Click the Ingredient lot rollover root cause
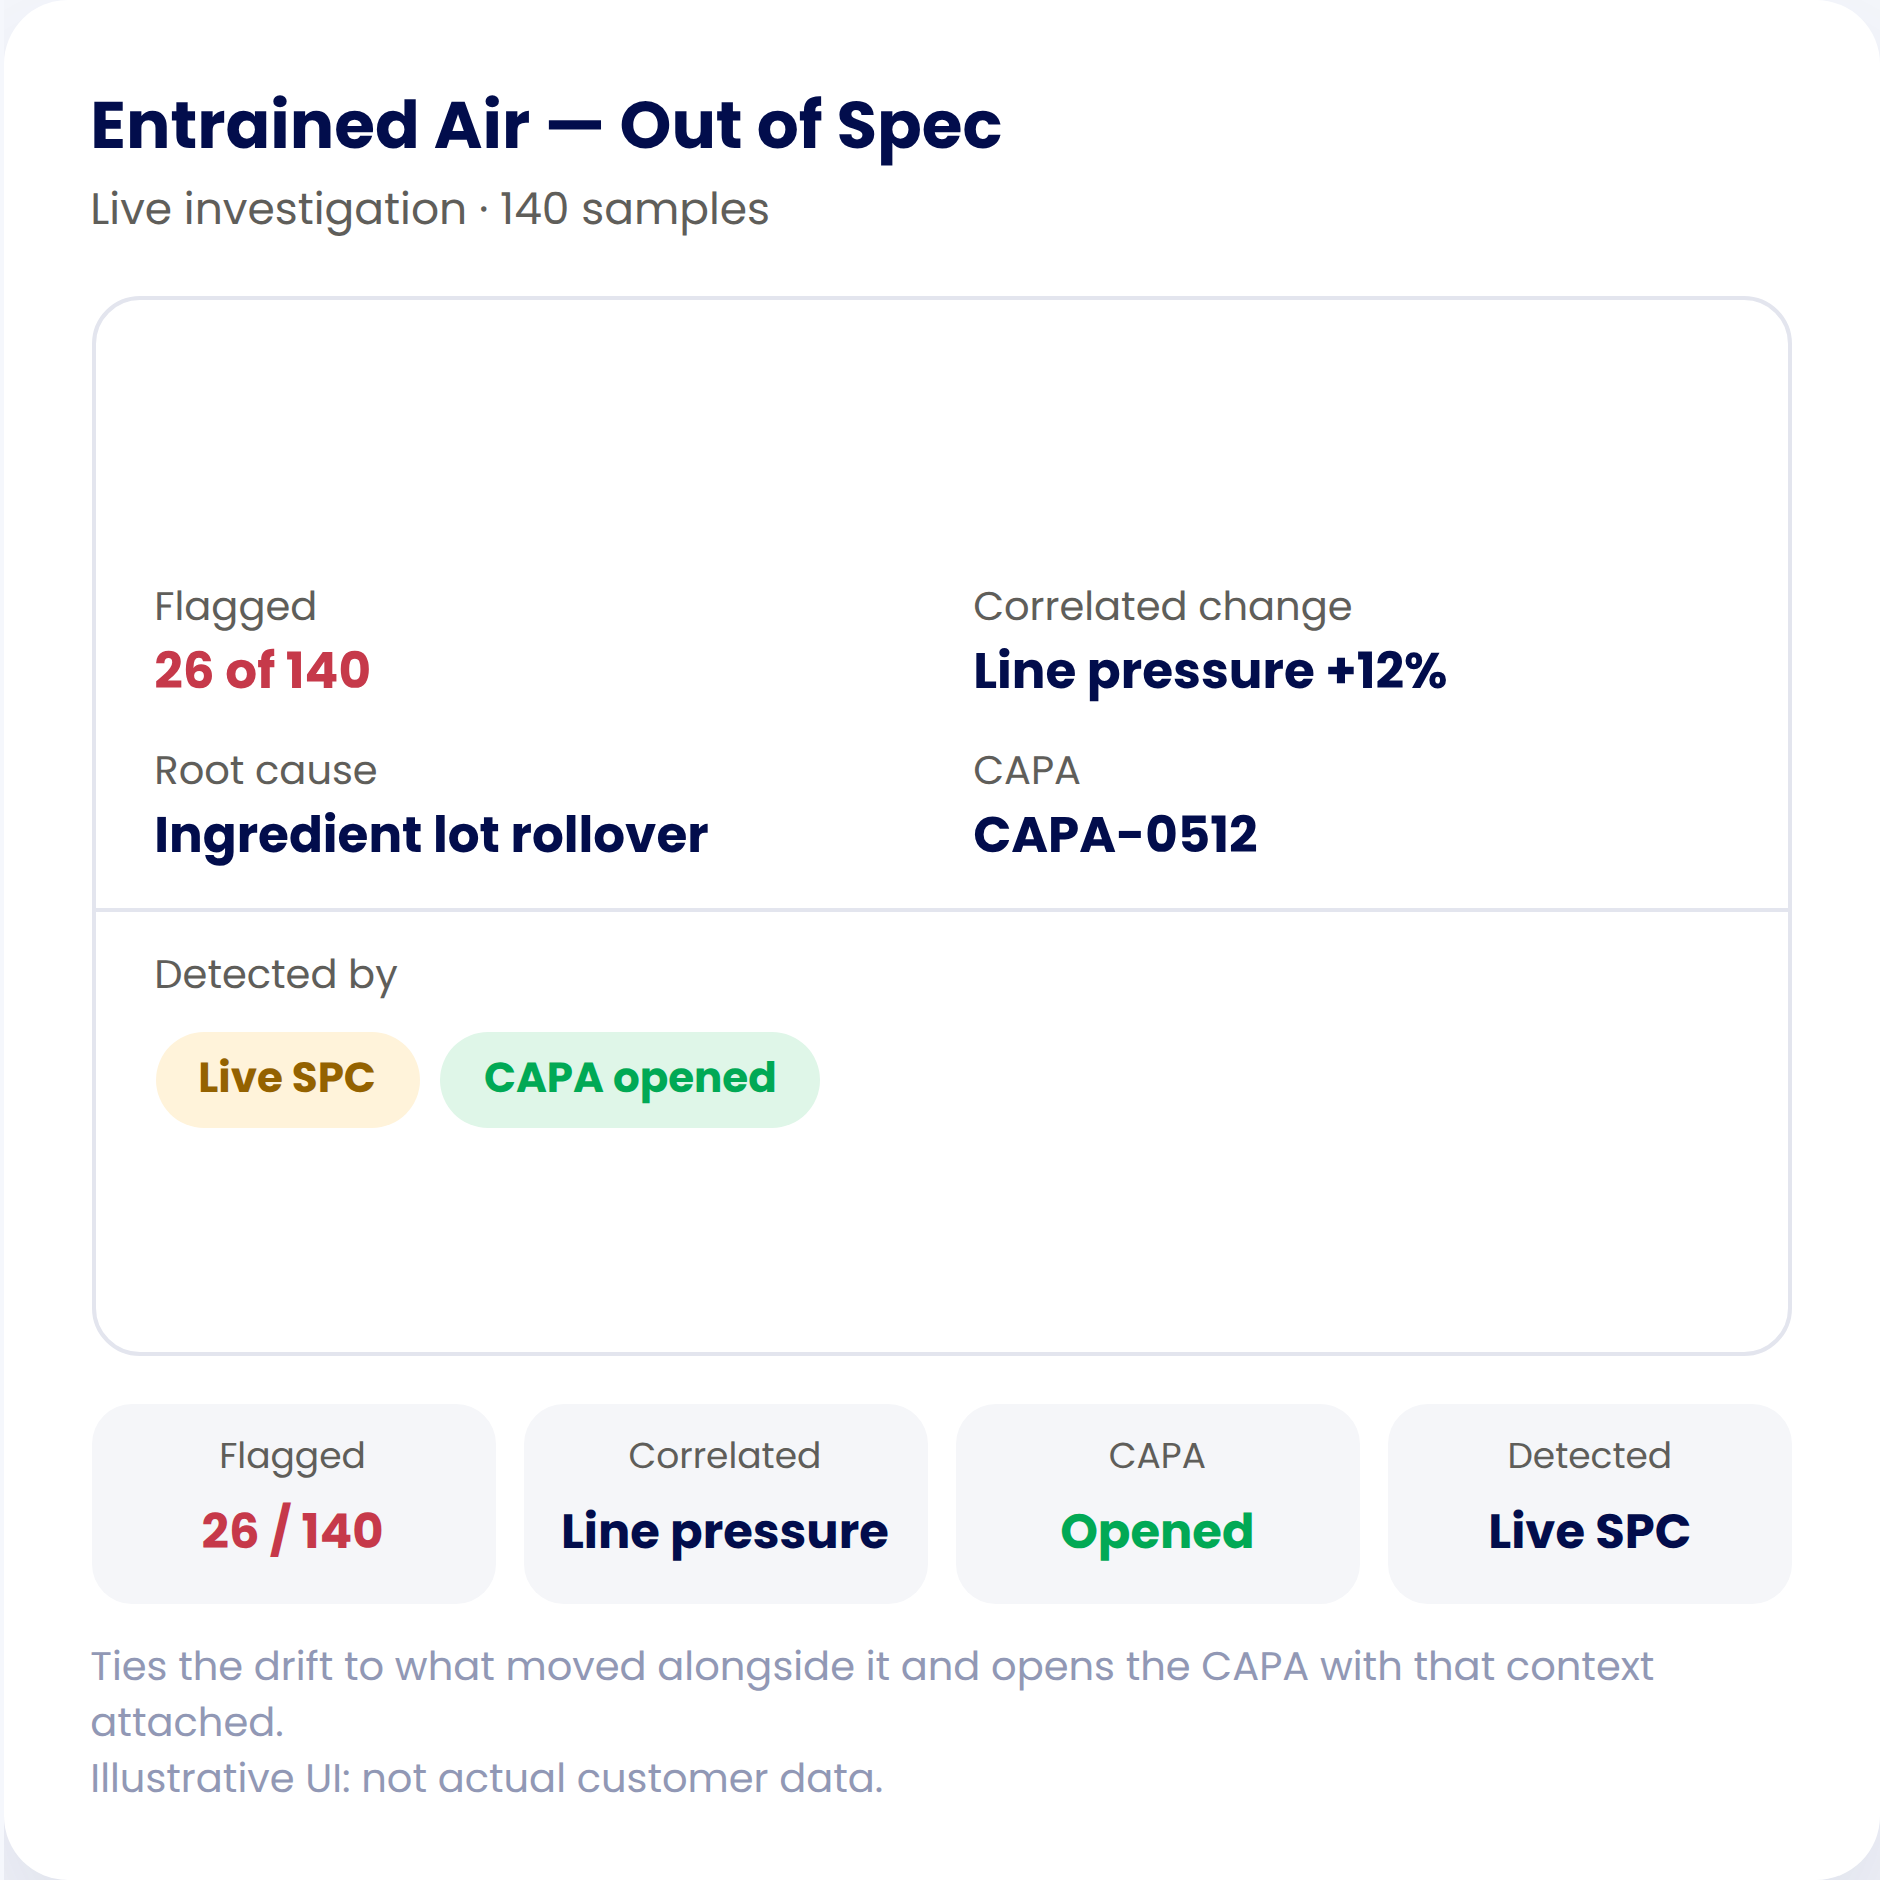The width and height of the screenshot is (1880, 1880). [431, 835]
